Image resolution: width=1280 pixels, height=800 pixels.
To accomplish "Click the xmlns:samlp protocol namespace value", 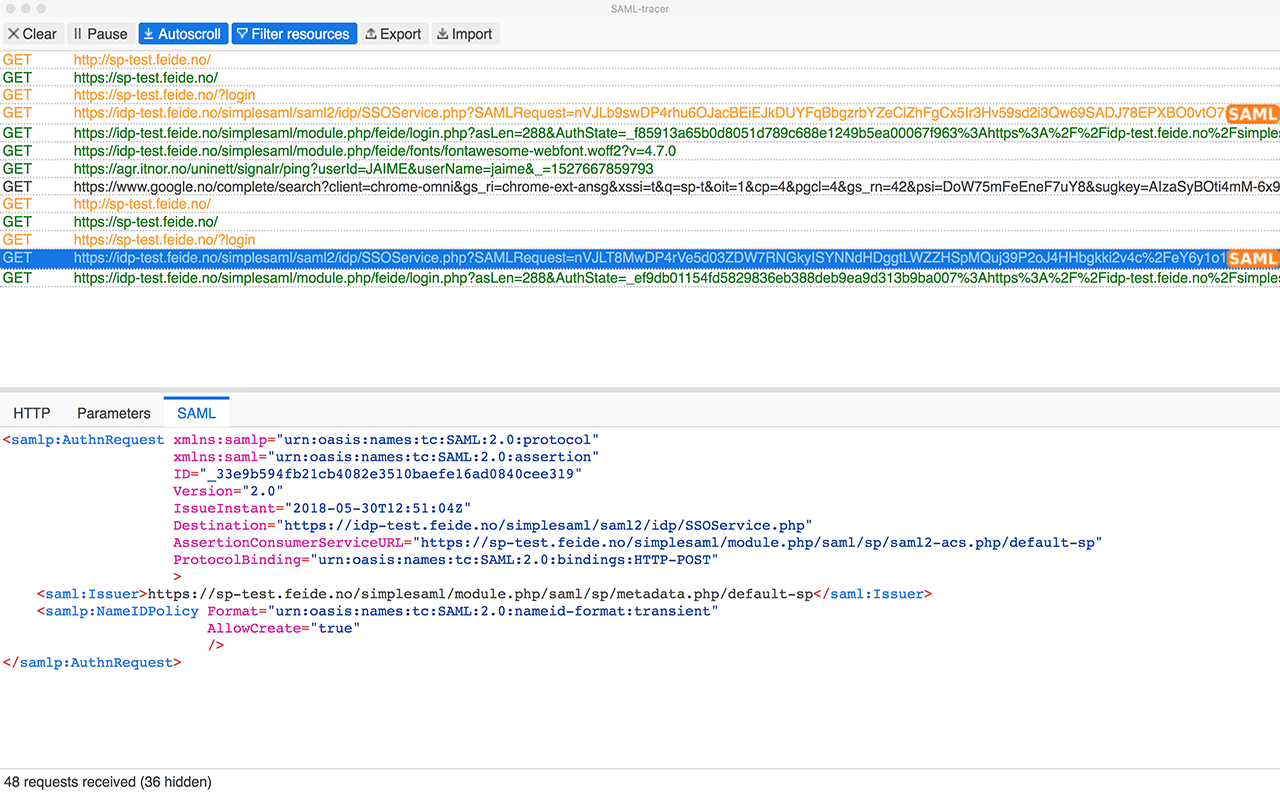I will [438, 440].
